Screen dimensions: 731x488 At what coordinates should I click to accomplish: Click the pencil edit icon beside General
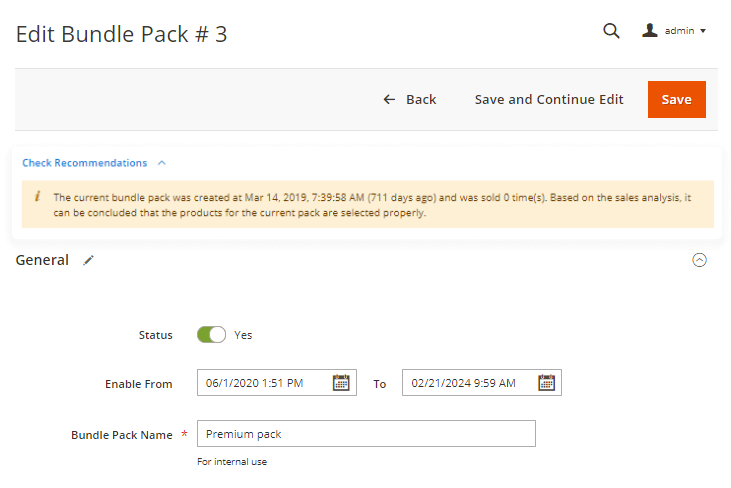[89, 260]
